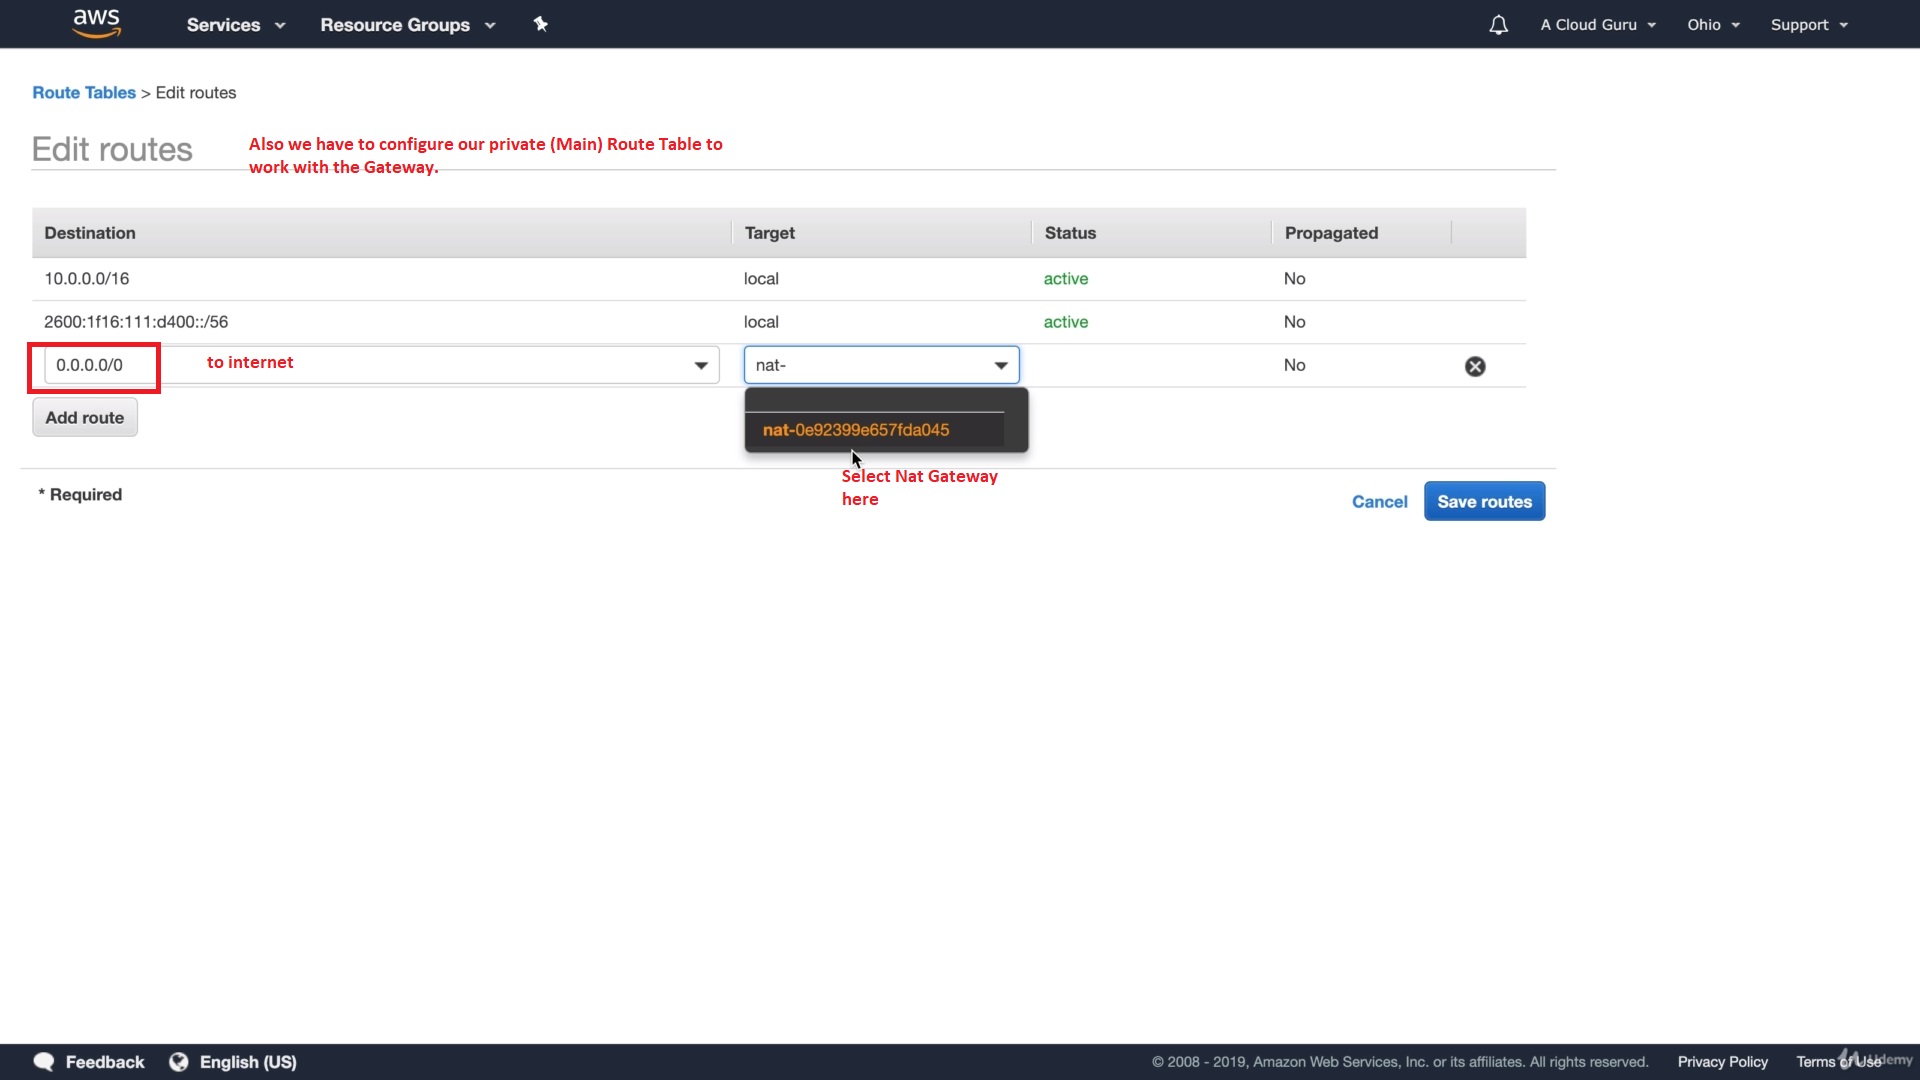Open the Resource Groups menu

[x=407, y=25]
